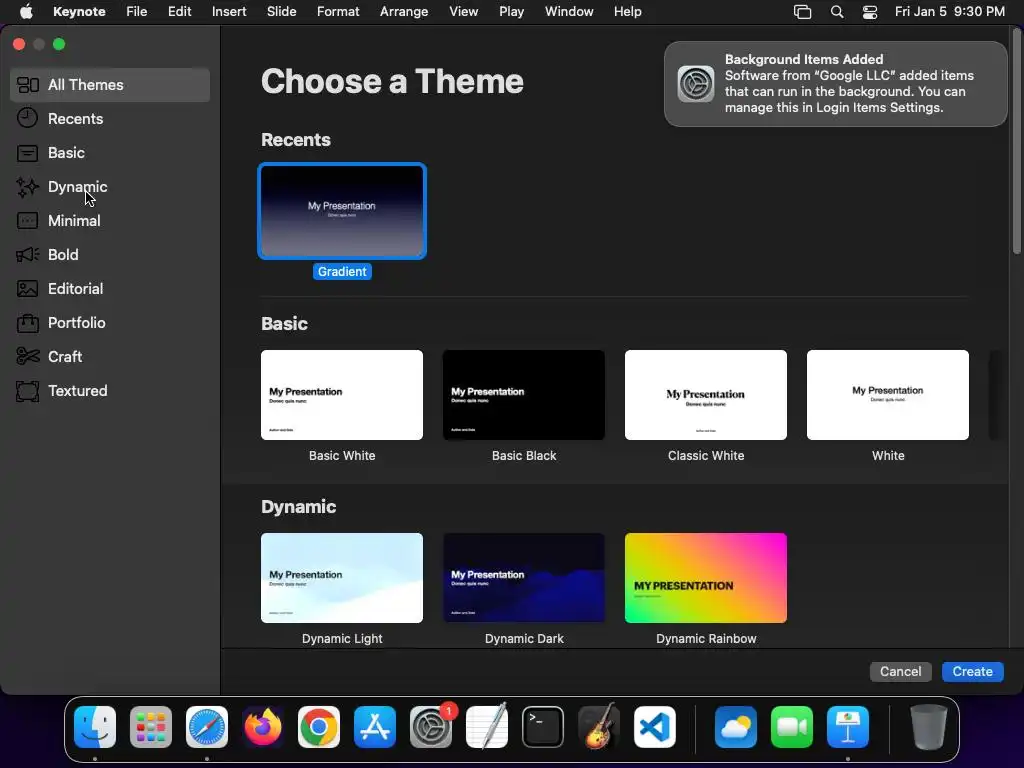
Task: Click the Craft scissors icon
Action: coord(27,357)
